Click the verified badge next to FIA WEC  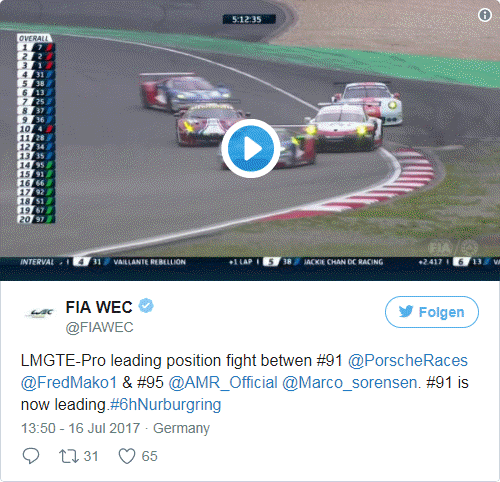coord(146,306)
